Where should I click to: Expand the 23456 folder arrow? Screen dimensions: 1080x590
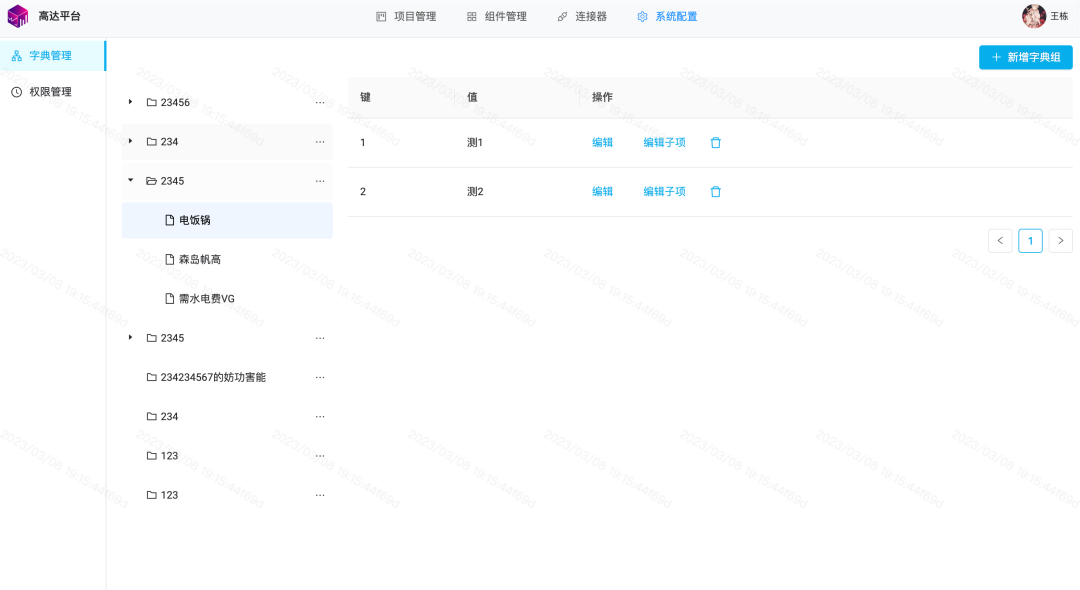pos(130,102)
